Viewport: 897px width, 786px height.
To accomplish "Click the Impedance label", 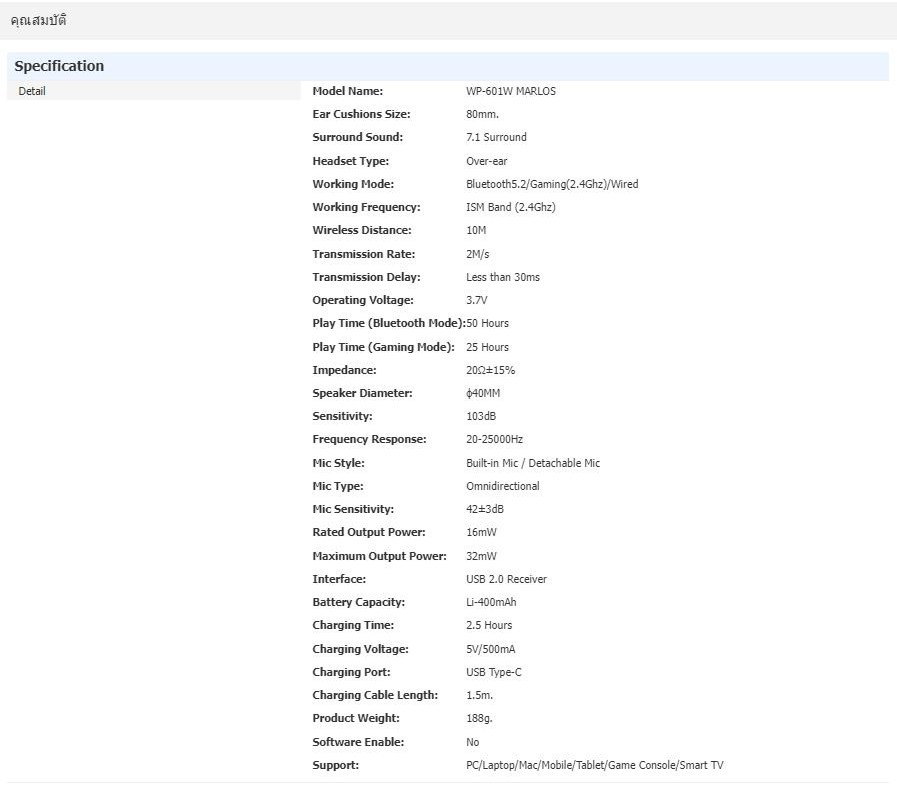I will click(x=344, y=370).
